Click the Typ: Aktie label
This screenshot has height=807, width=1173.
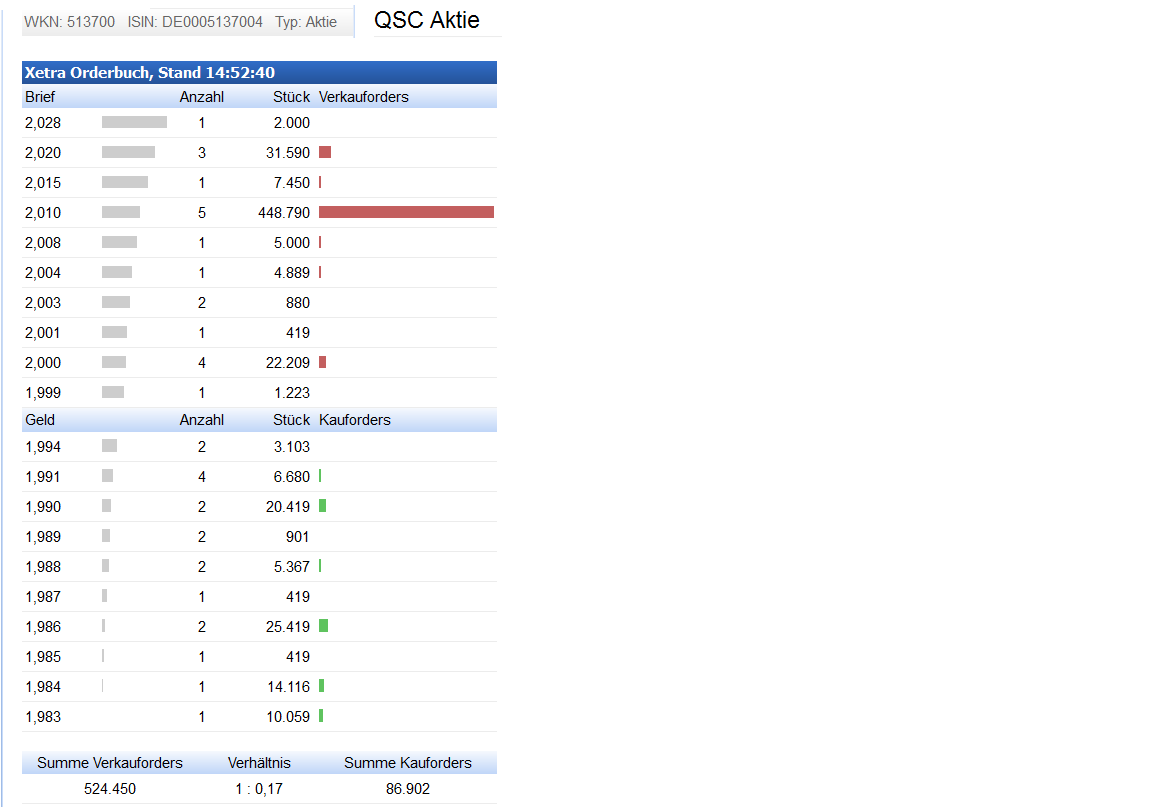coord(306,21)
